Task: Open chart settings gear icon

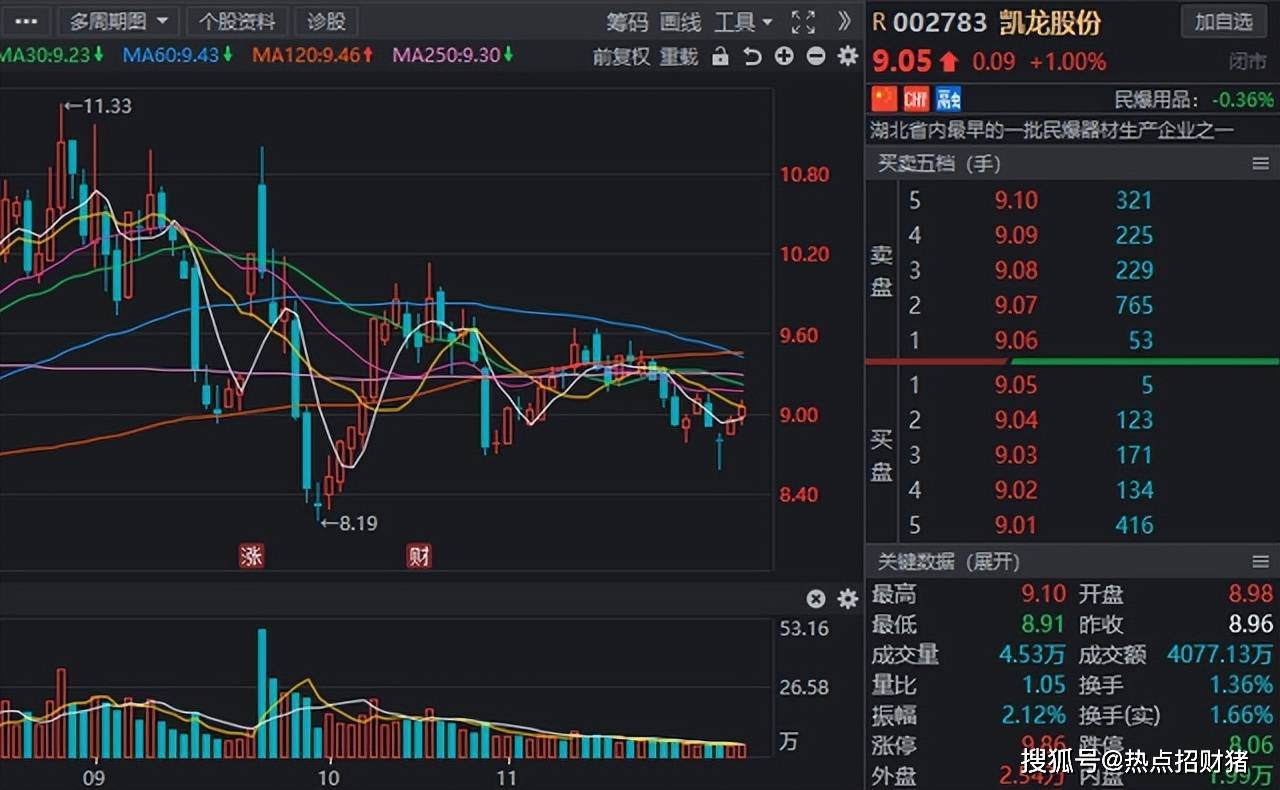Action: click(x=848, y=56)
